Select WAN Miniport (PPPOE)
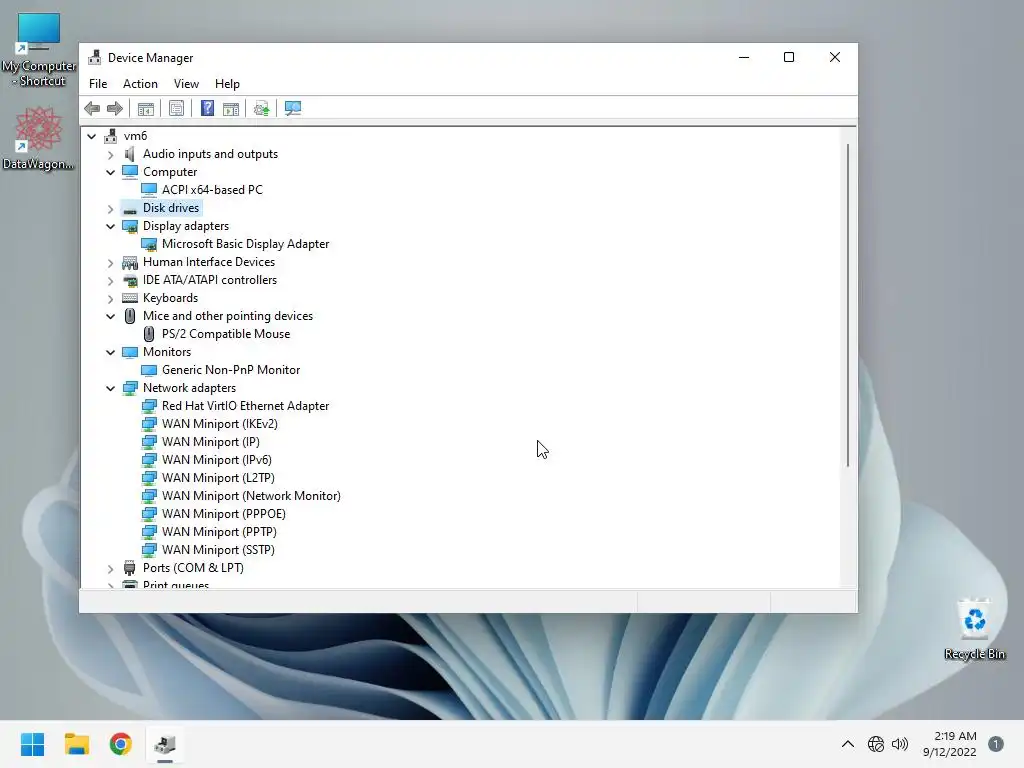 point(224,514)
